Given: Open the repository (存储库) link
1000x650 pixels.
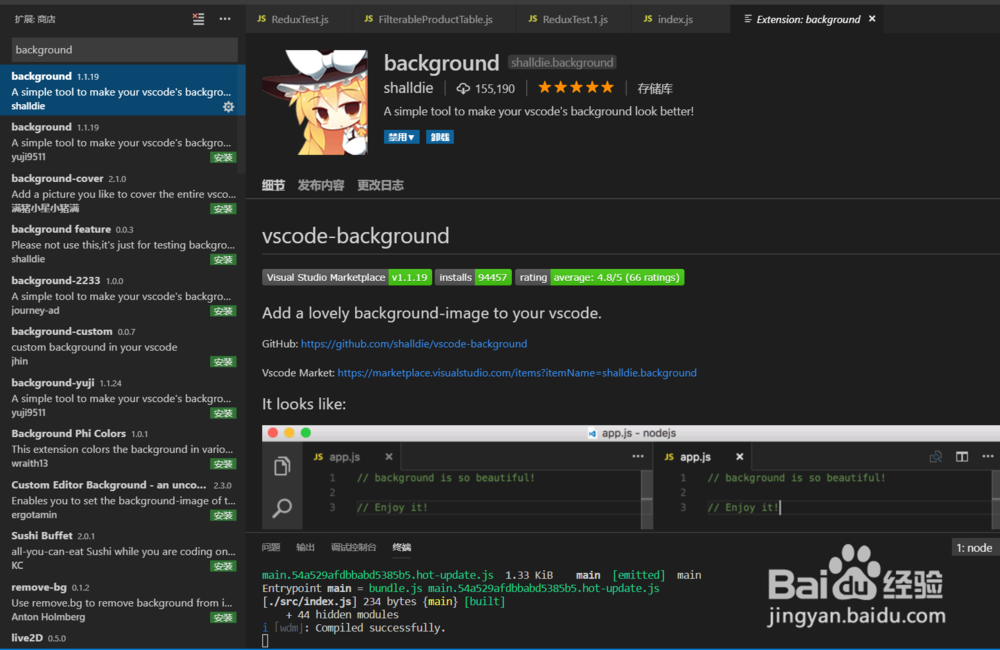Looking at the screenshot, I should point(655,89).
